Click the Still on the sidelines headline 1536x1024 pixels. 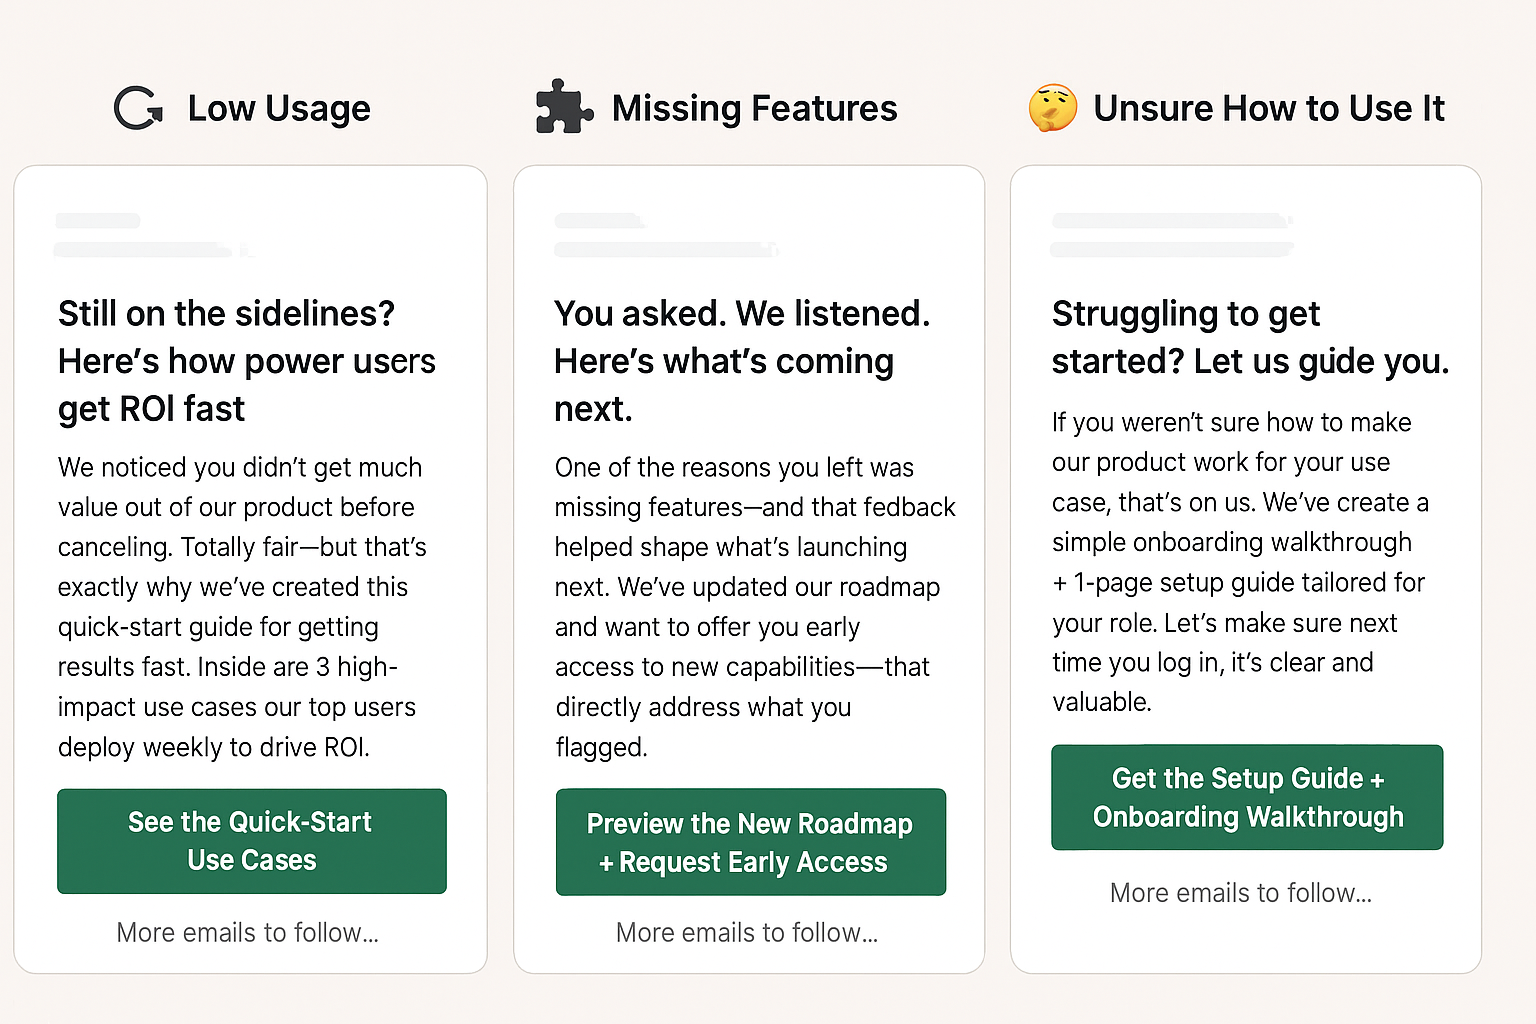(x=247, y=361)
